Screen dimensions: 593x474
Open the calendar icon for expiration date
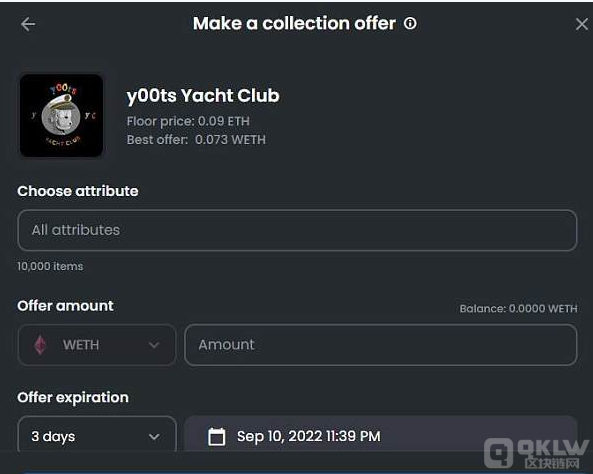[217, 436]
